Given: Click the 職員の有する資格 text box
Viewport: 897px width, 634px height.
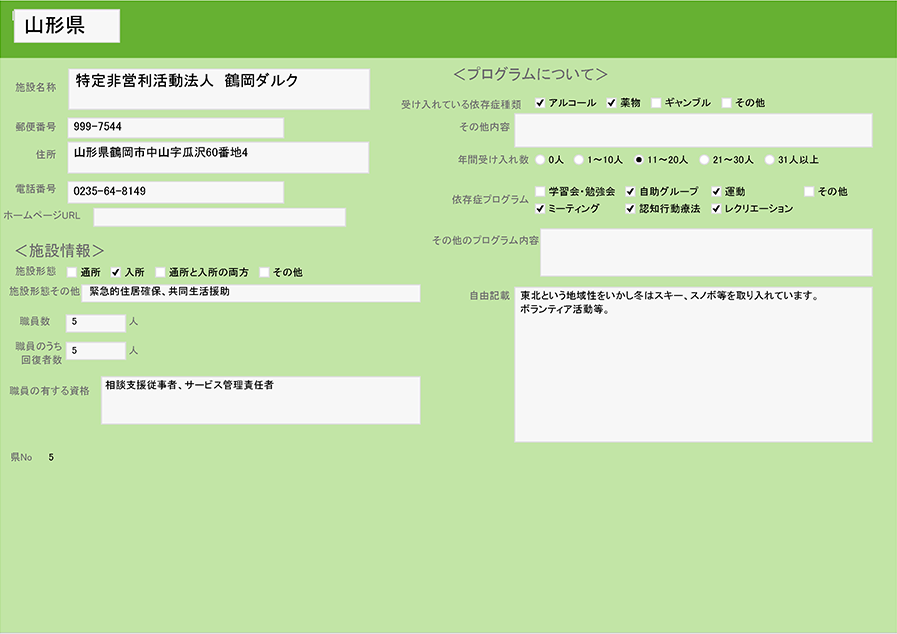Looking at the screenshot, I should tap(260, 400).
